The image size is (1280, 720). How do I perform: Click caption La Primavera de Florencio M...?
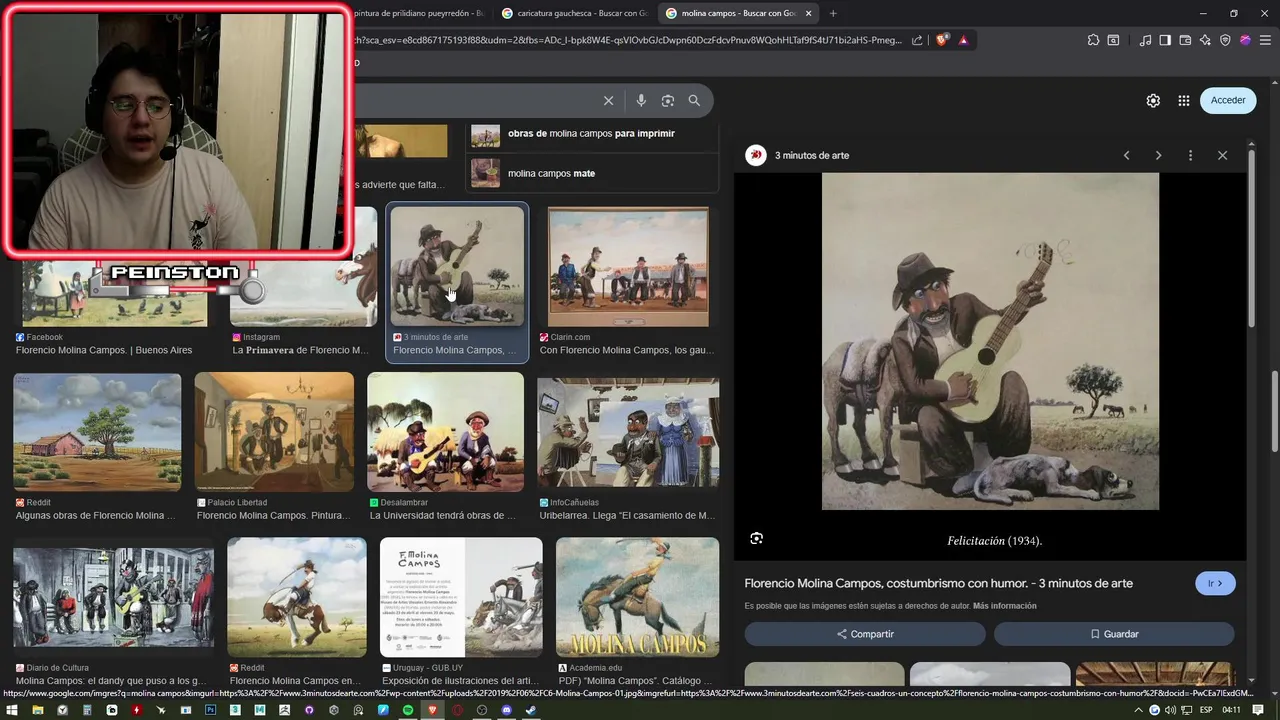pyautogui.click(x=300, y=350)
